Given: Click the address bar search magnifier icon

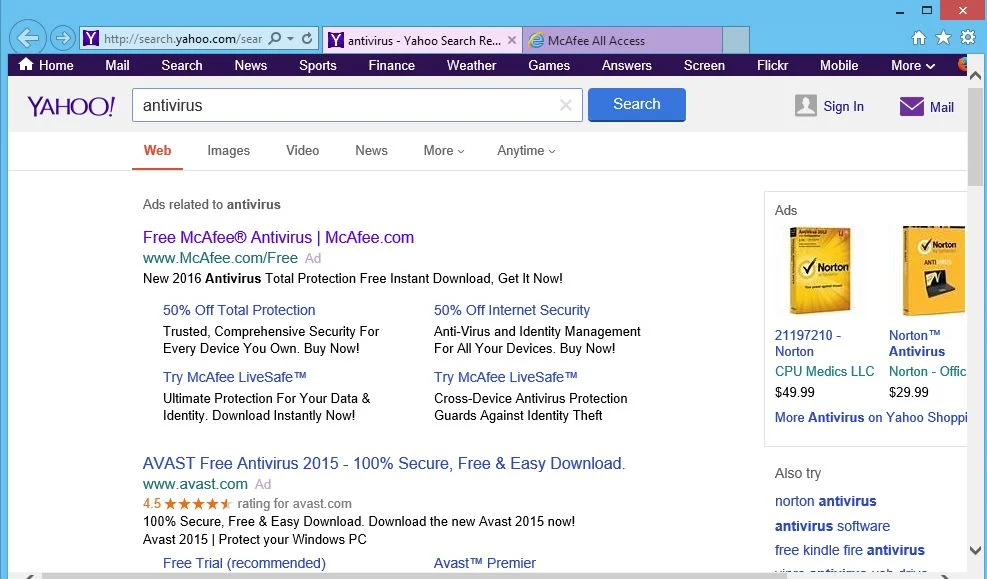Looking at the screenshot, I should [x=274, y=39].
